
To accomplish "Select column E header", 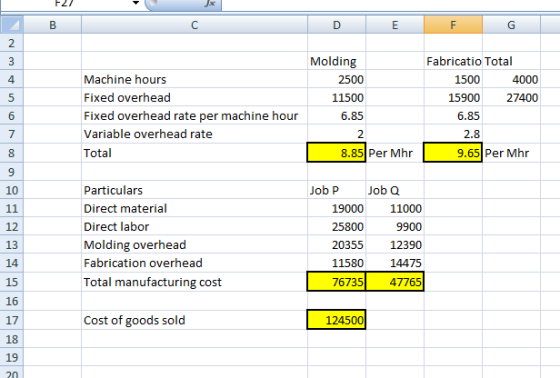I will click(395, 25).
